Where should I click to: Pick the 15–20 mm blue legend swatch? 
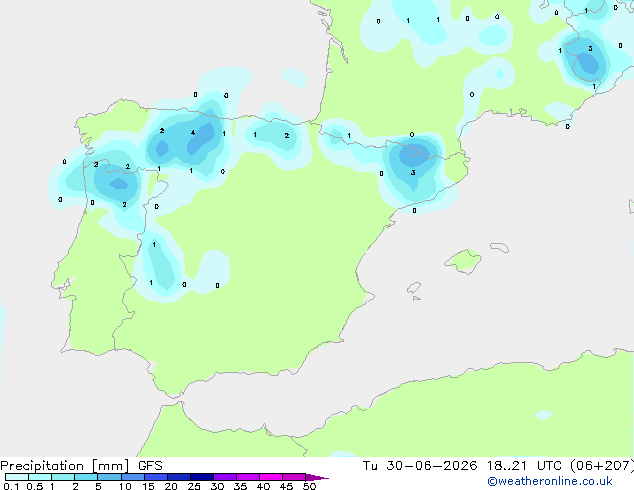pyautogui.click(x=156, y=477)
